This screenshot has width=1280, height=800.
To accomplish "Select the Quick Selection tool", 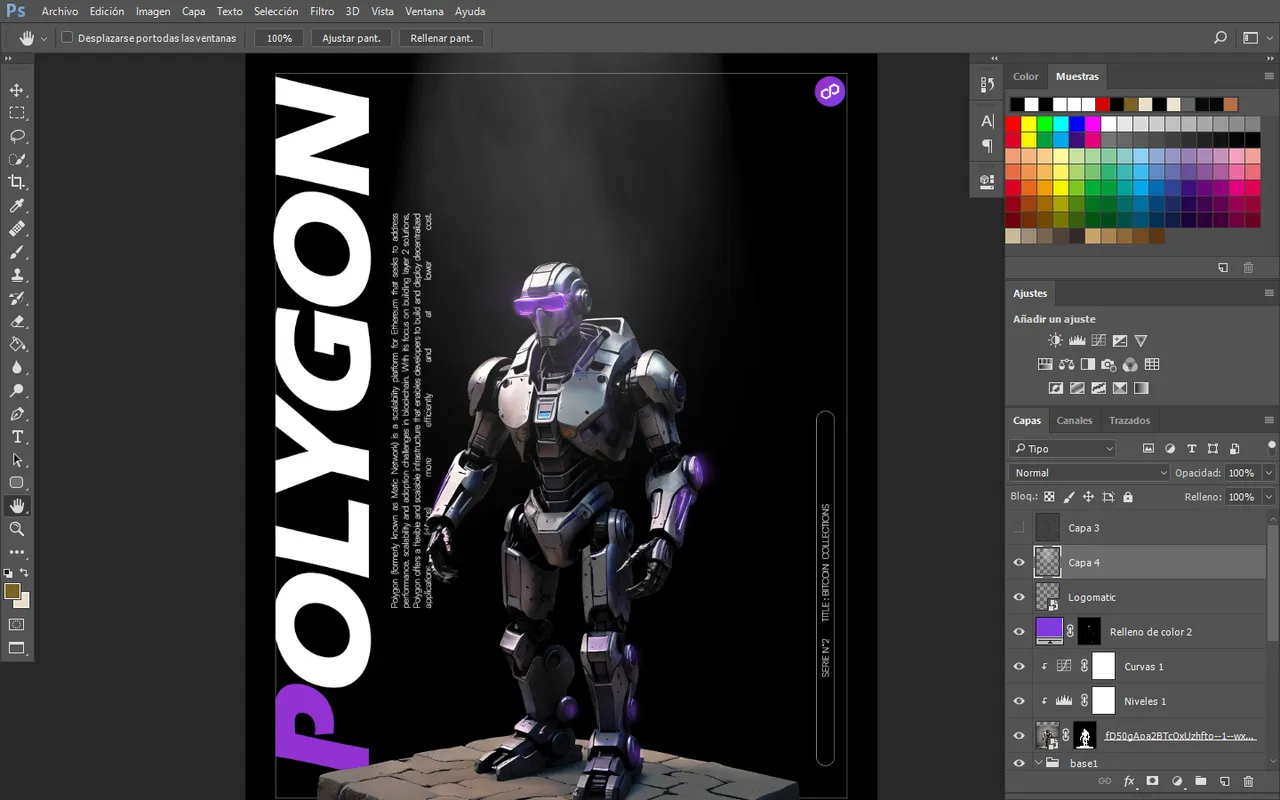I will [17, 159].
